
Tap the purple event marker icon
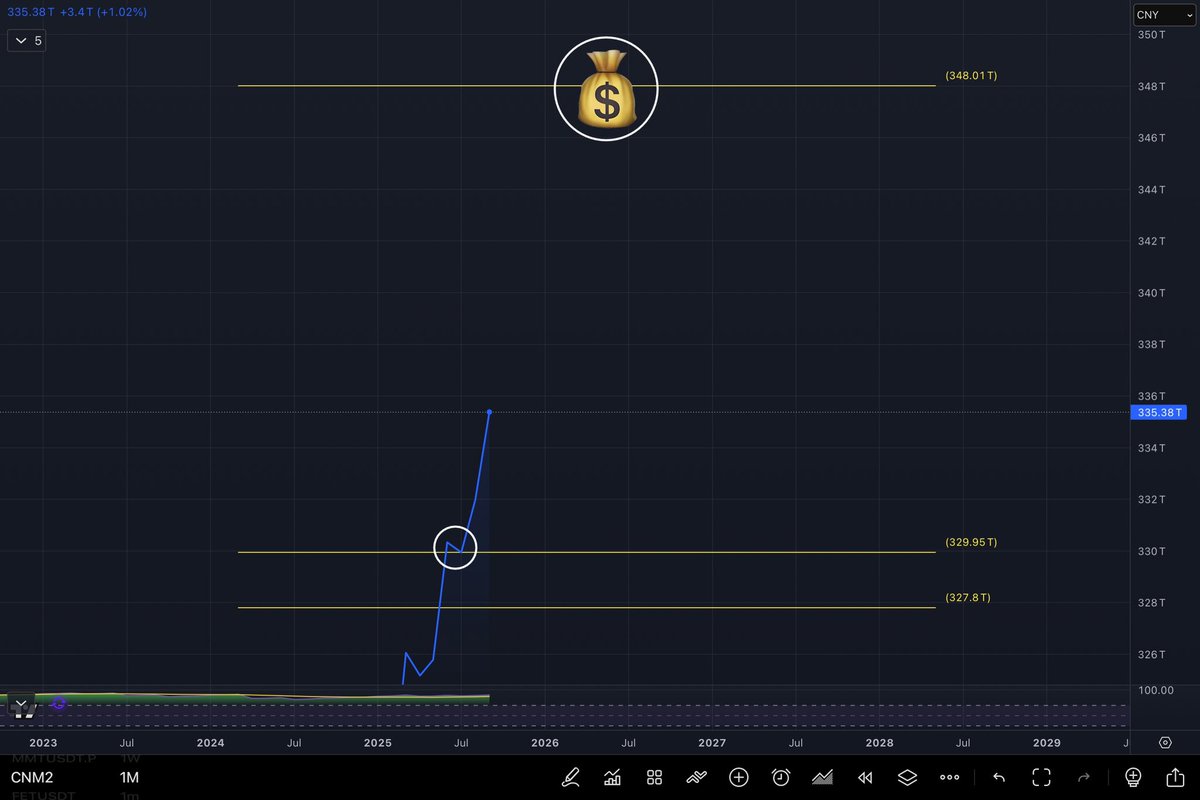click(x=59, y=704)
